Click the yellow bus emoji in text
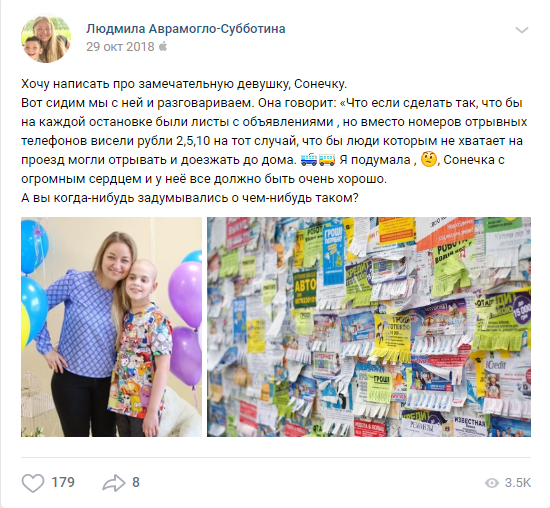This screenshot has height=508, width=550. (327, 160)
